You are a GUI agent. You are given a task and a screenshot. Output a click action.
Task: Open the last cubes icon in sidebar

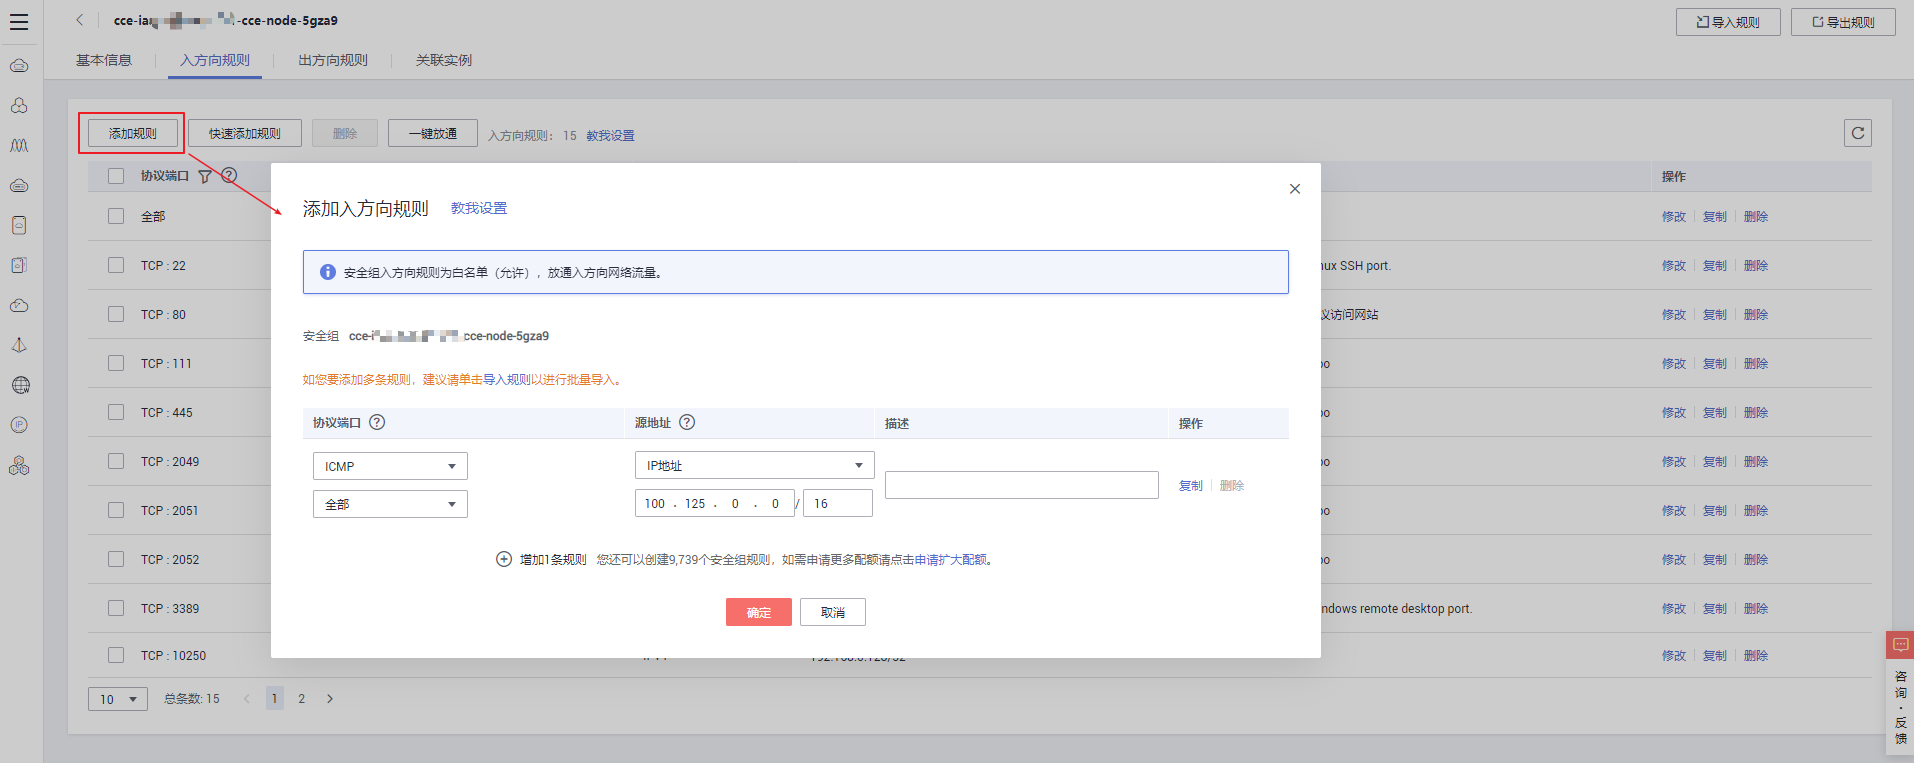coord(19,465)
